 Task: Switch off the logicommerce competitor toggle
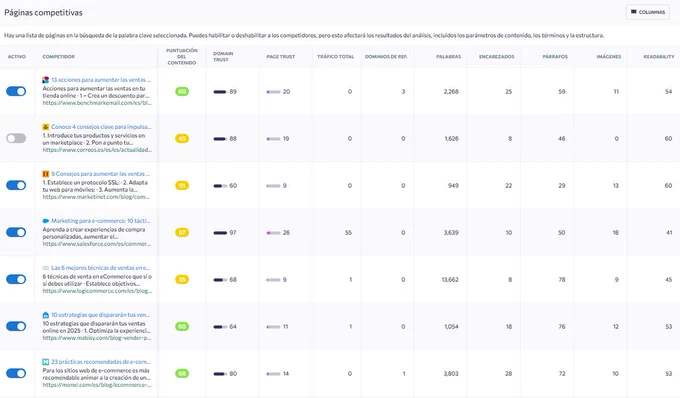pos(16,279)
